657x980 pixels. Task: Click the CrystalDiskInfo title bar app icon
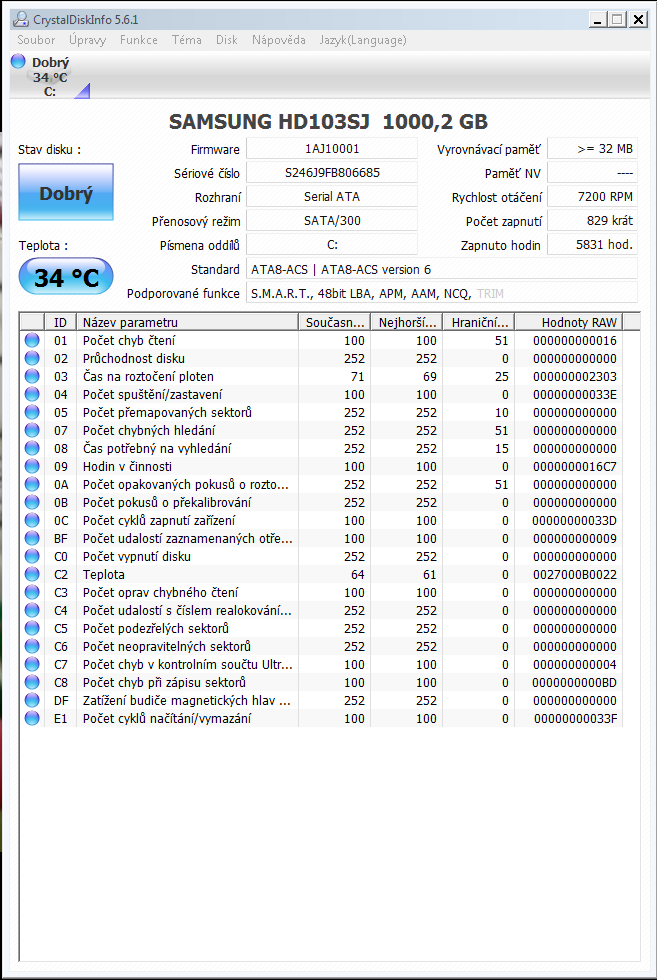[21, 19]
